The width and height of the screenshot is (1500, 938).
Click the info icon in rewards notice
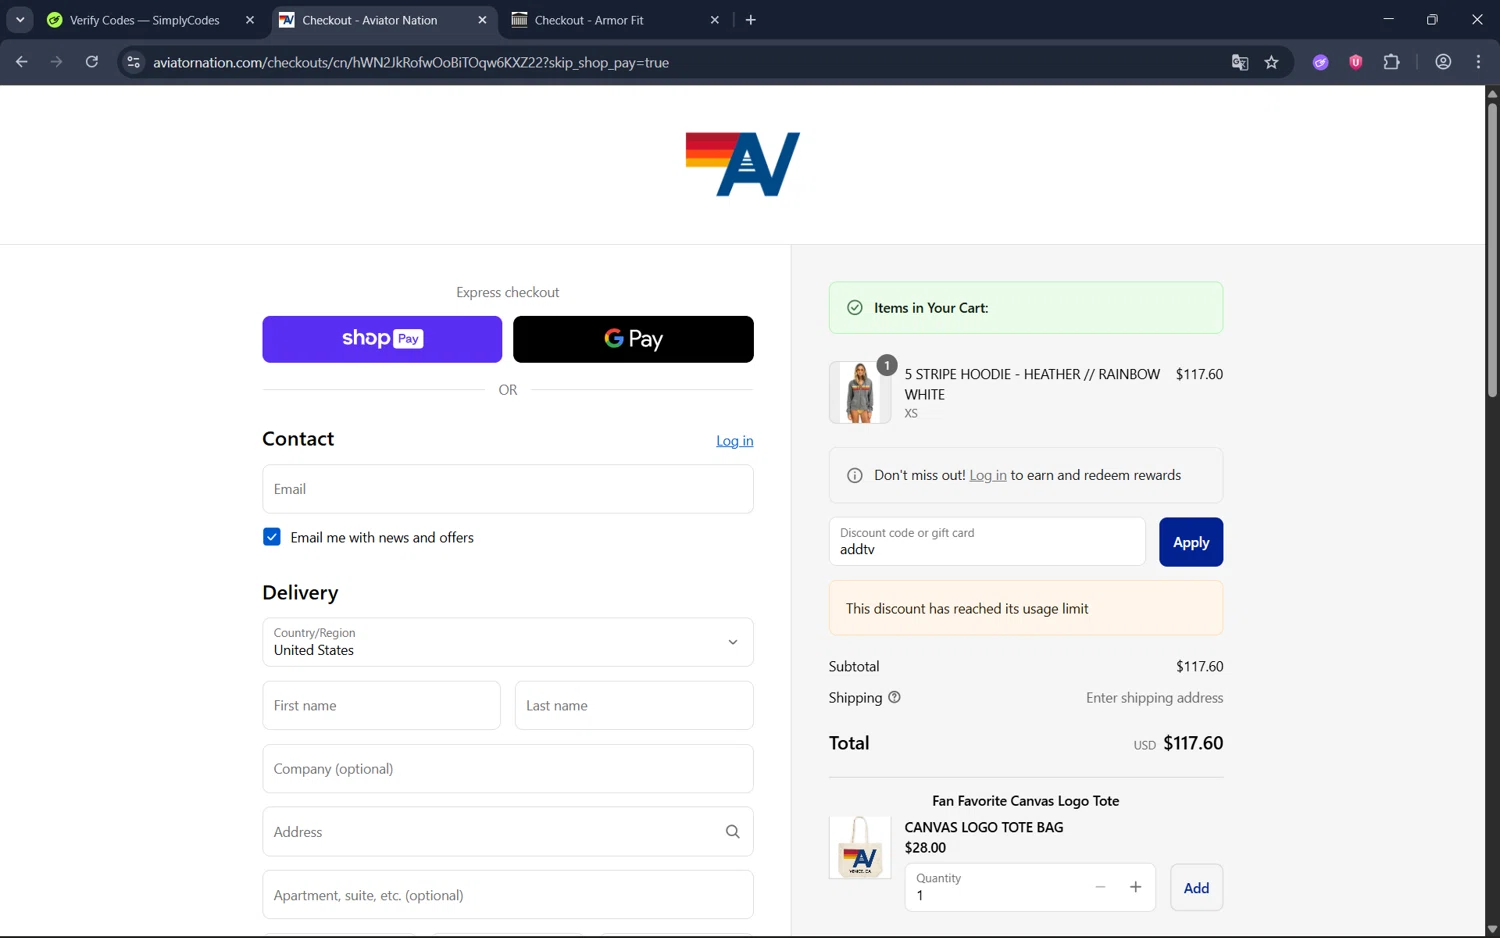coord(855,476)
